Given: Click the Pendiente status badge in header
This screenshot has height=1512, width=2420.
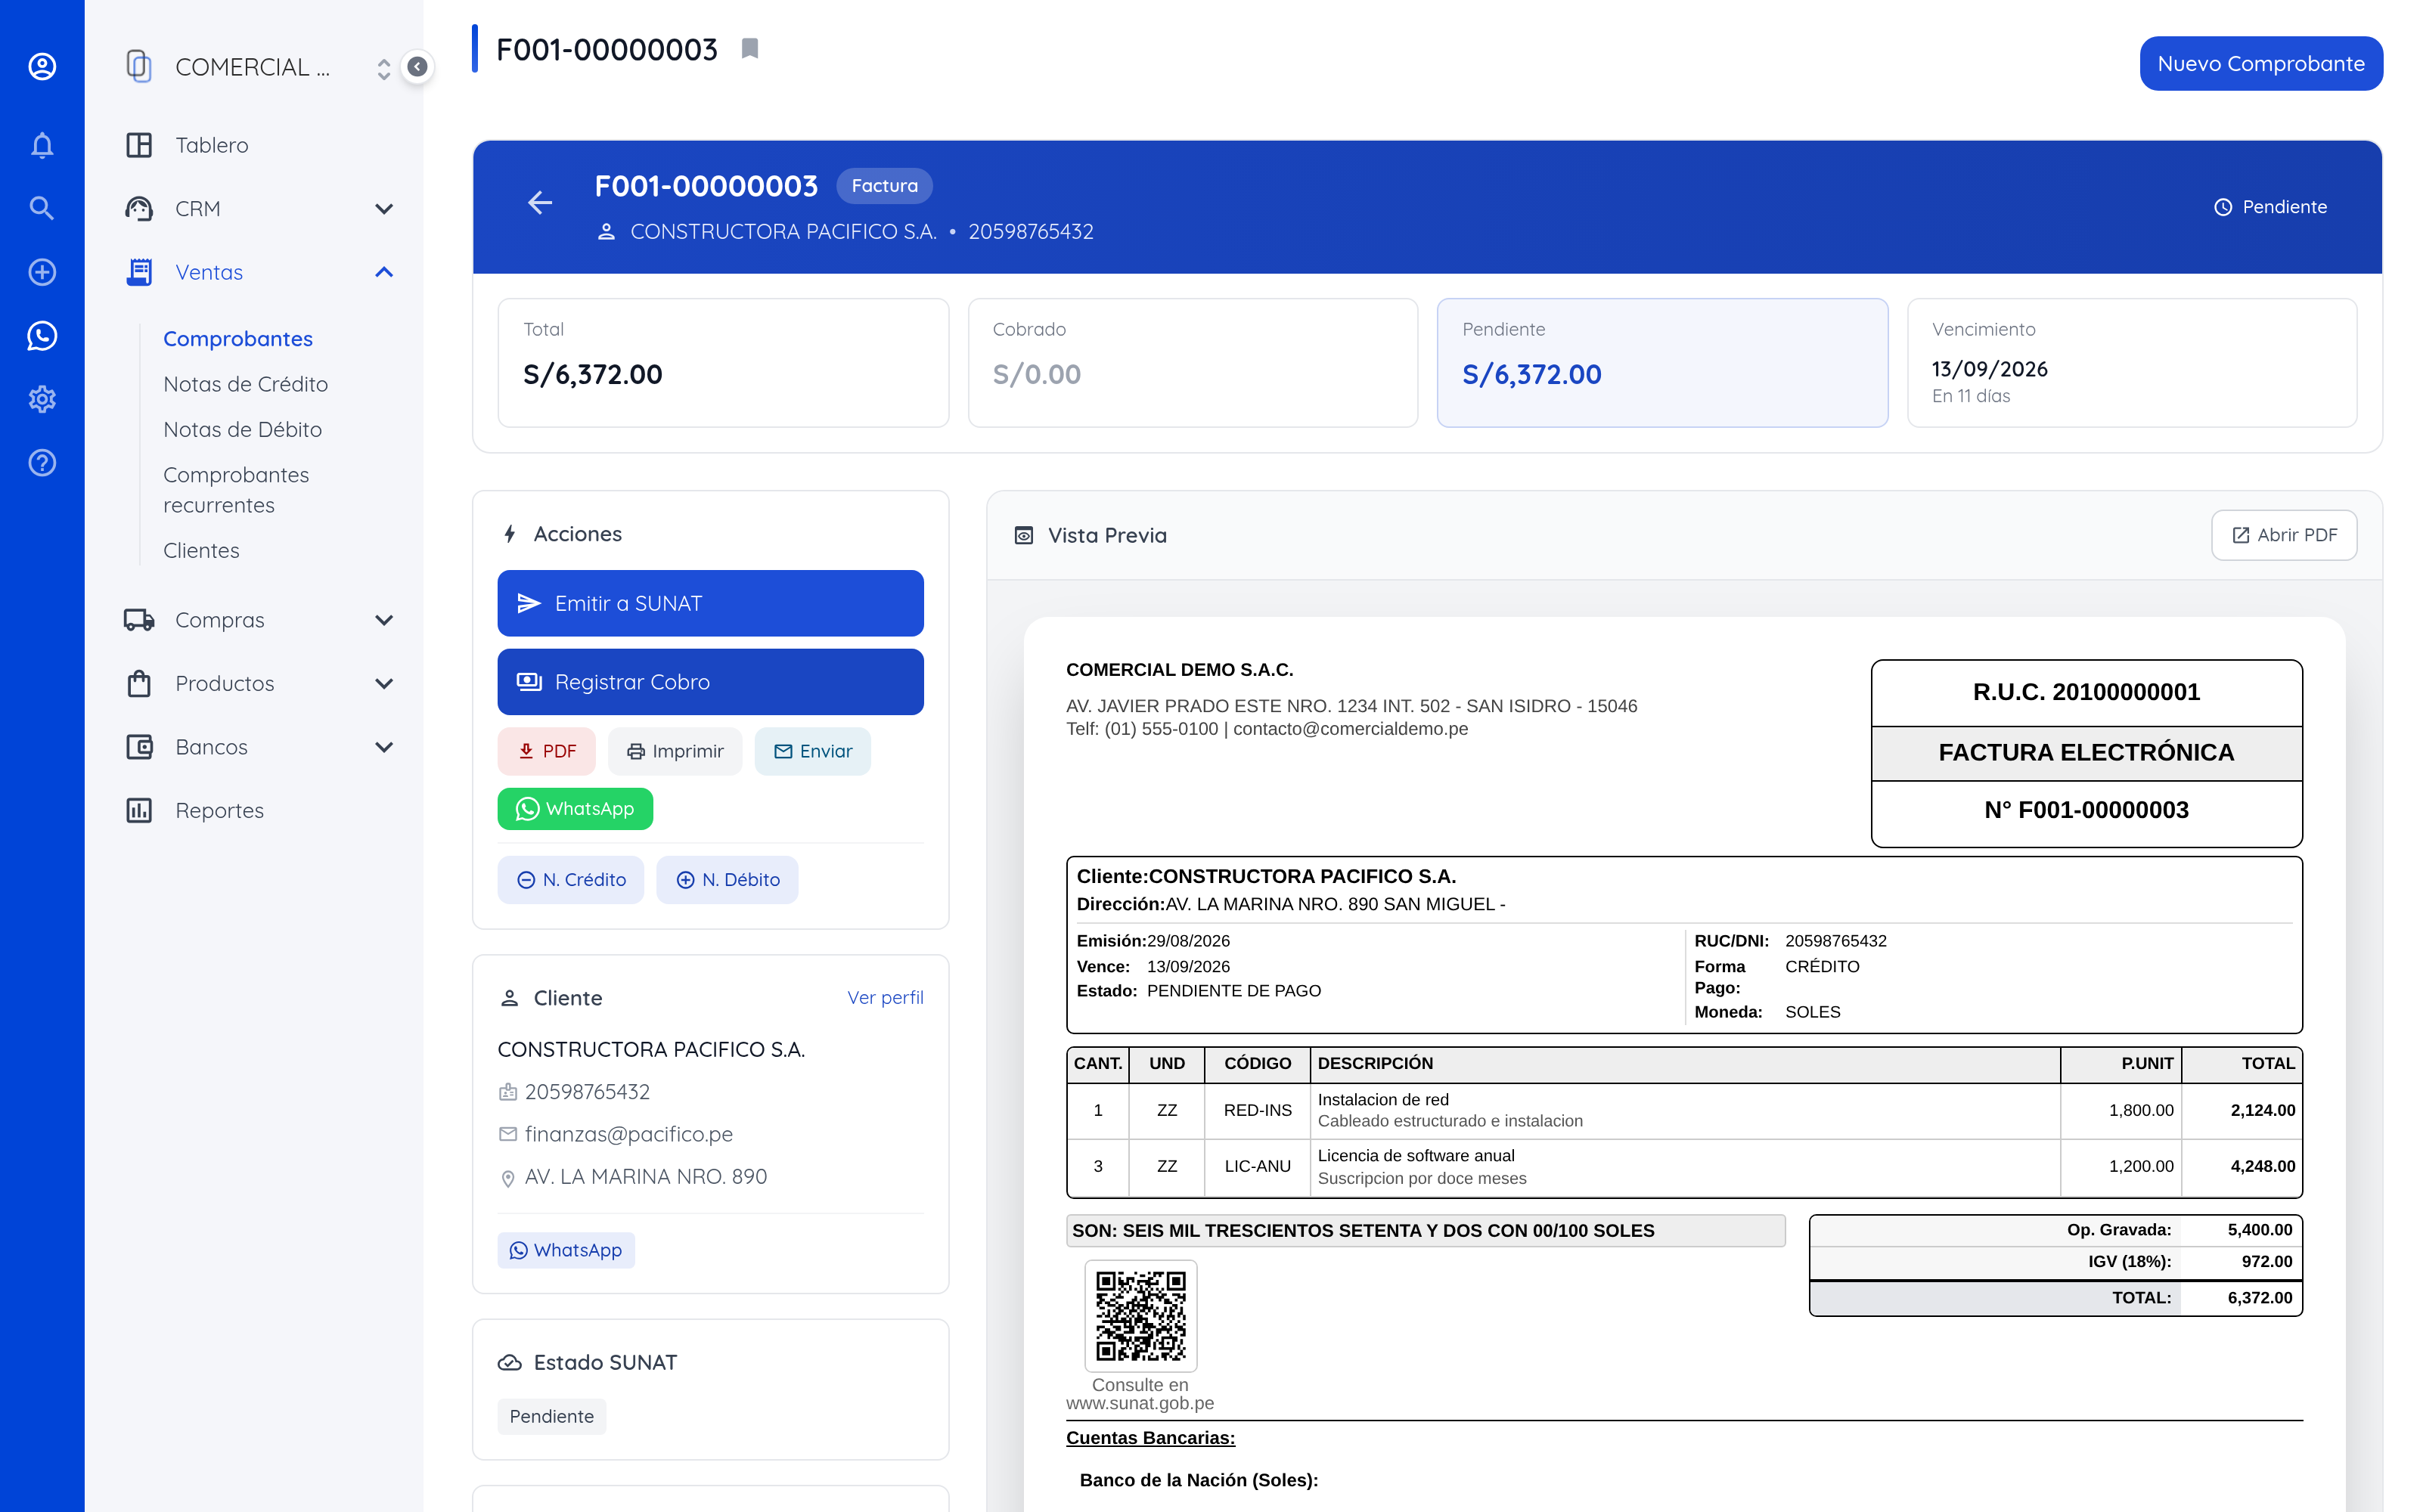Looking at the screenshot, I should point(2271,207).
